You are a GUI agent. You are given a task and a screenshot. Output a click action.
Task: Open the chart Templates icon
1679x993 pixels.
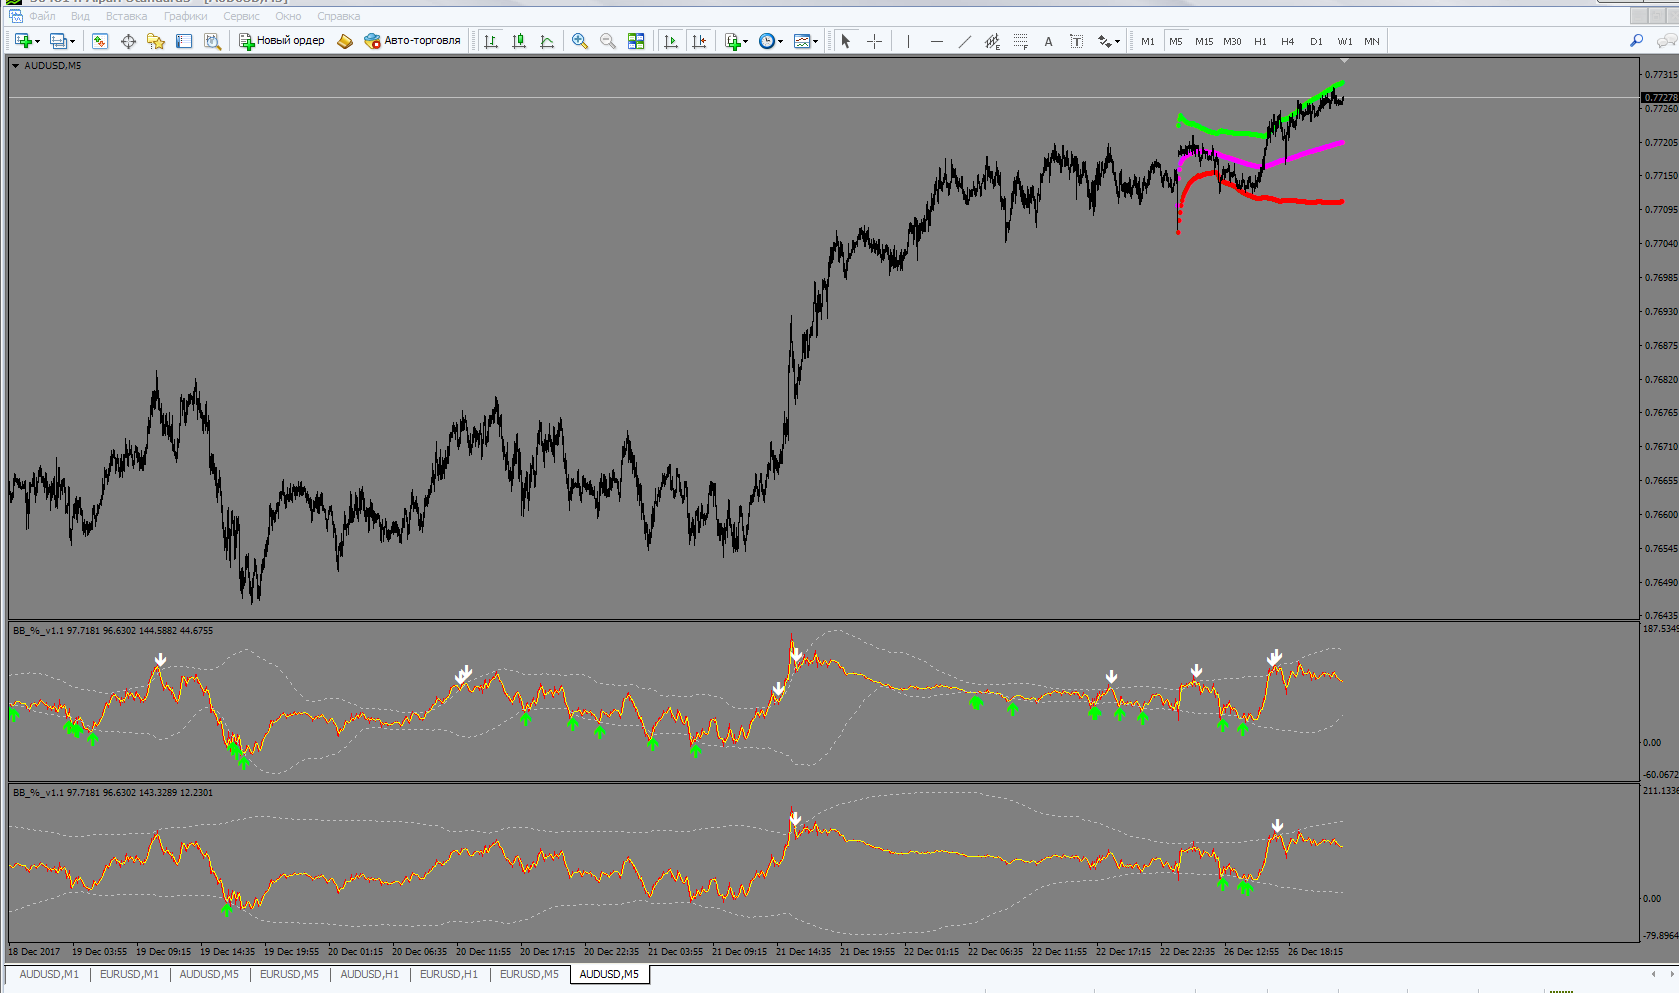tap(802, 41)
